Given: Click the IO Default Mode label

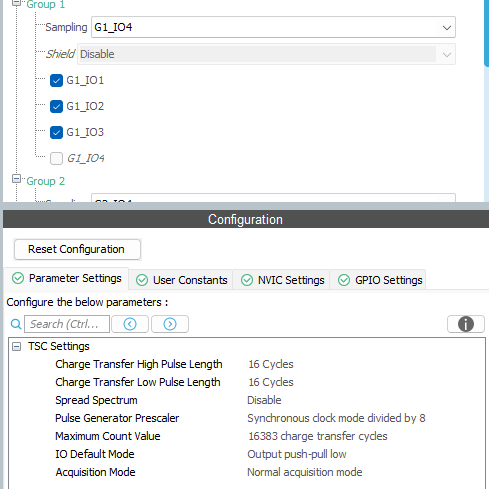Looking at the screenshot, I should click(95, 454).
